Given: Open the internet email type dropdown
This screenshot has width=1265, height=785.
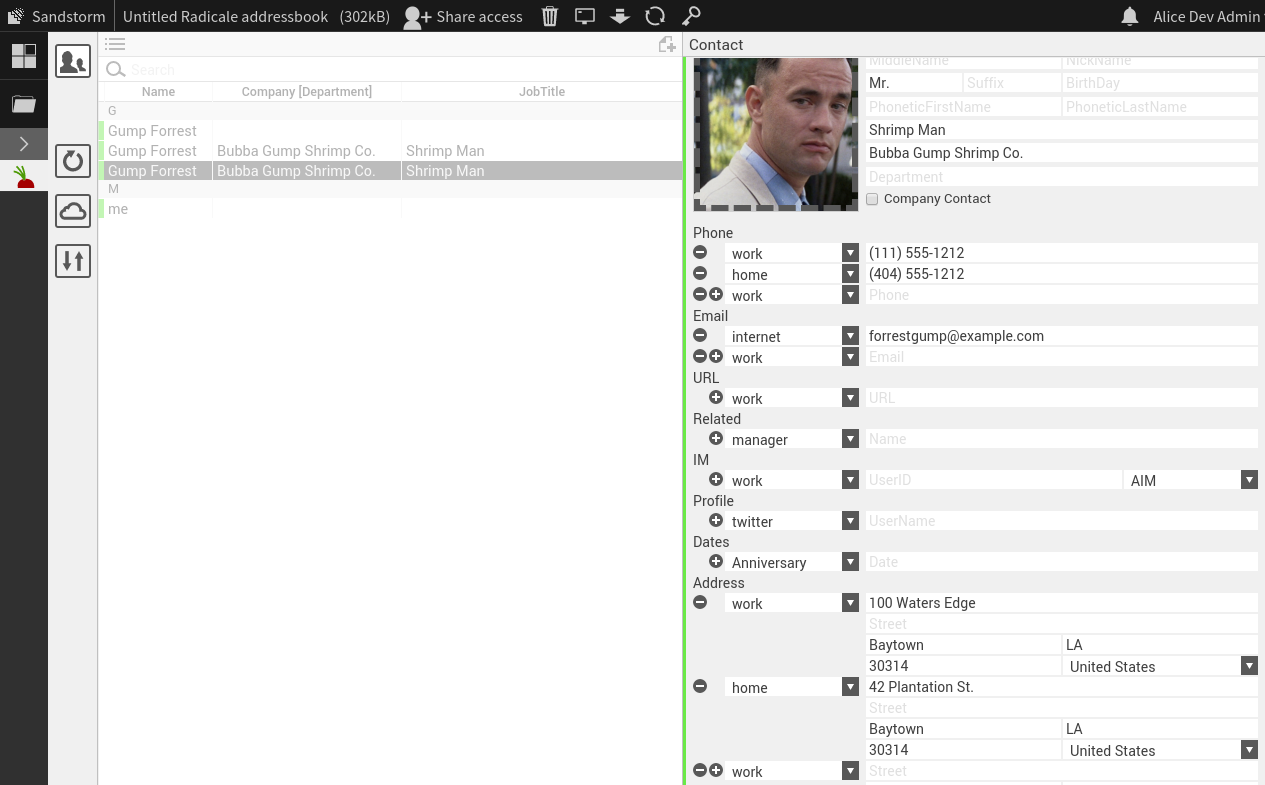Looking at the screenshot, I should coord(850,336).
